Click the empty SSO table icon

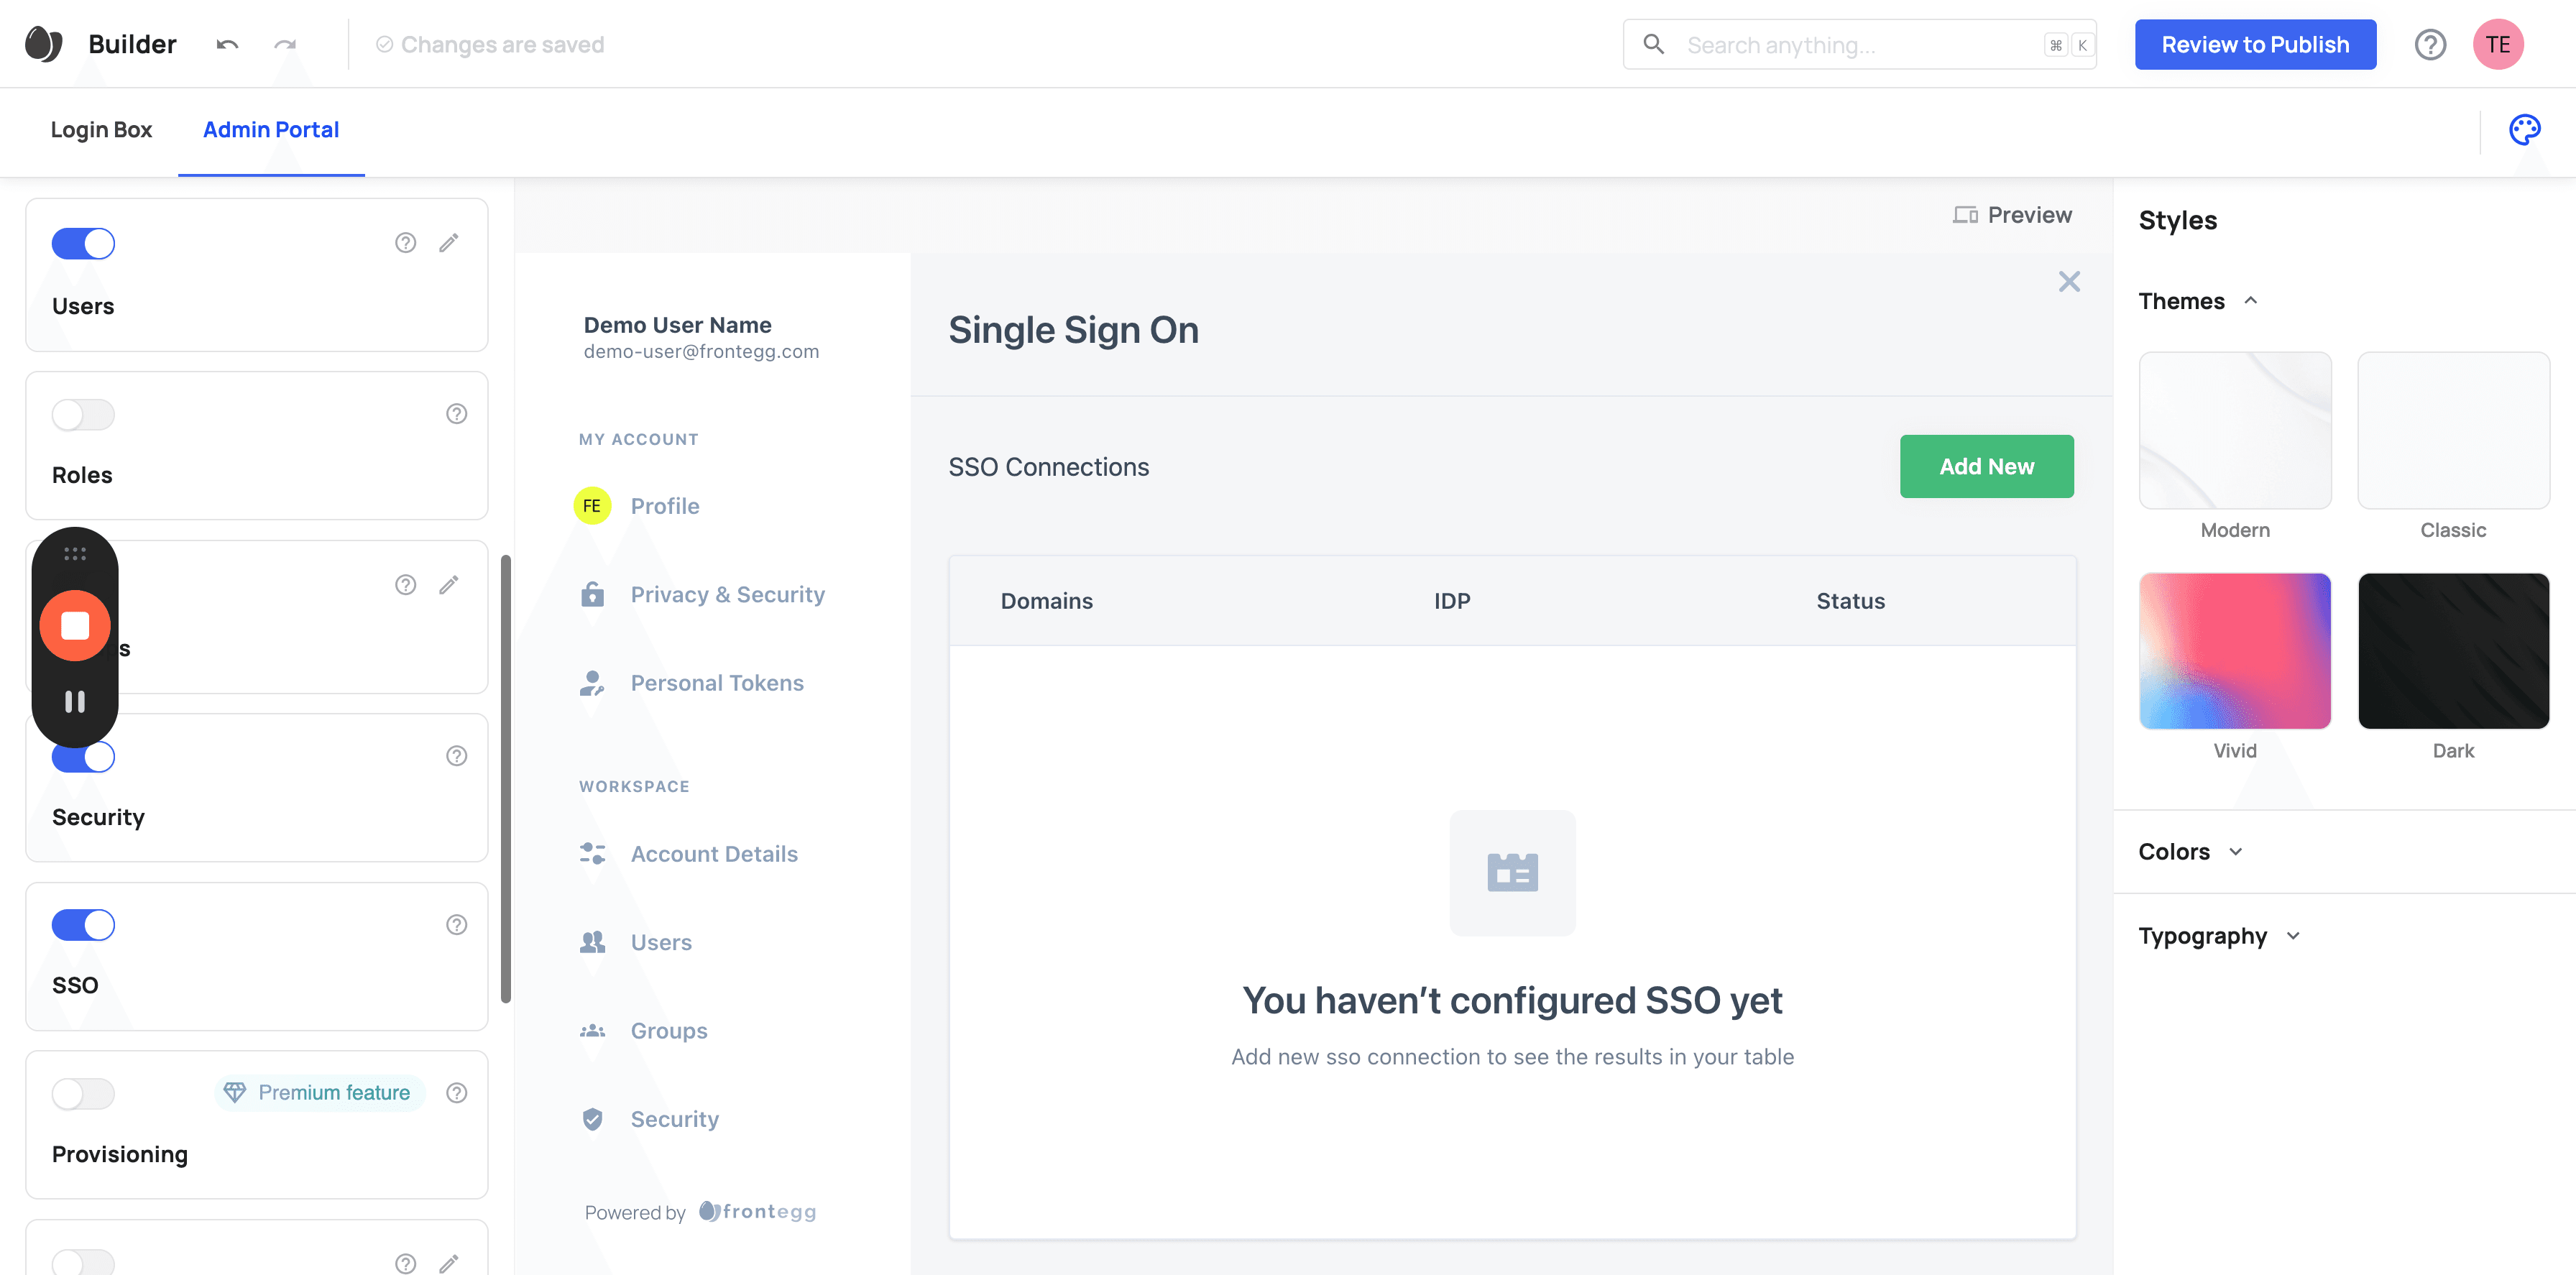coord(1512,872)
